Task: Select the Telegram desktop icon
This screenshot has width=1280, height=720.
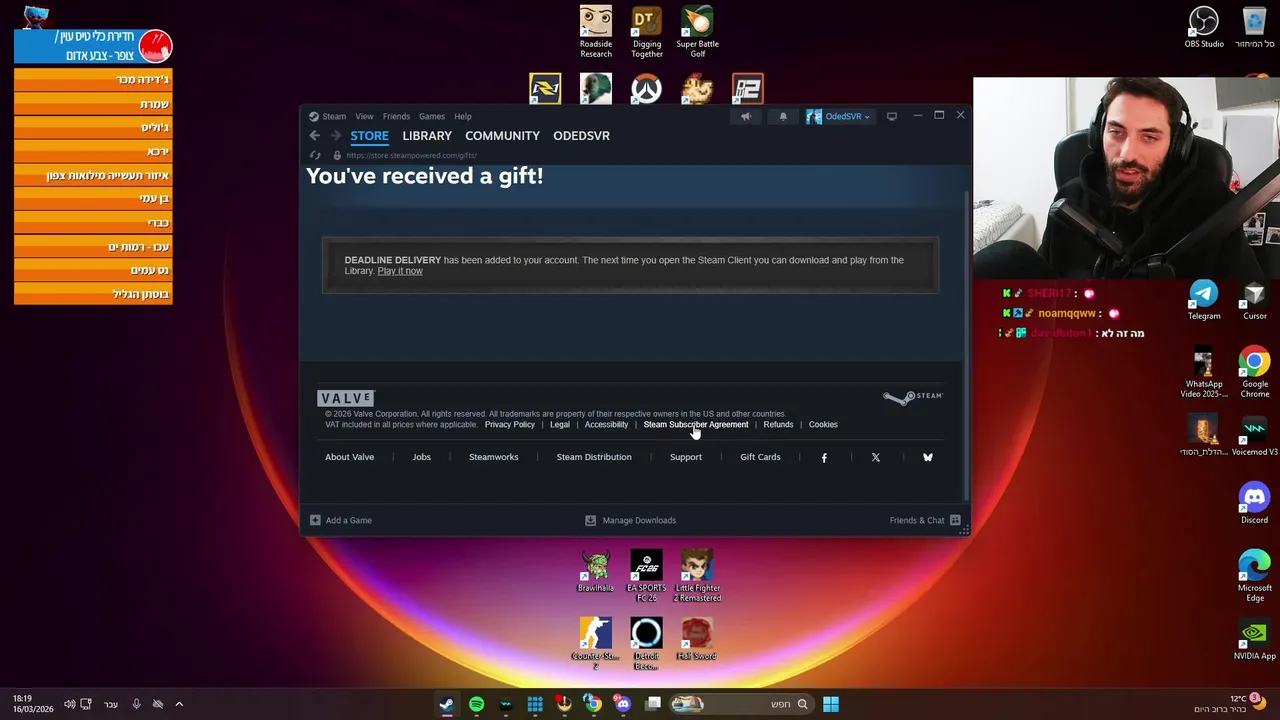Action: click(1204, 300)
